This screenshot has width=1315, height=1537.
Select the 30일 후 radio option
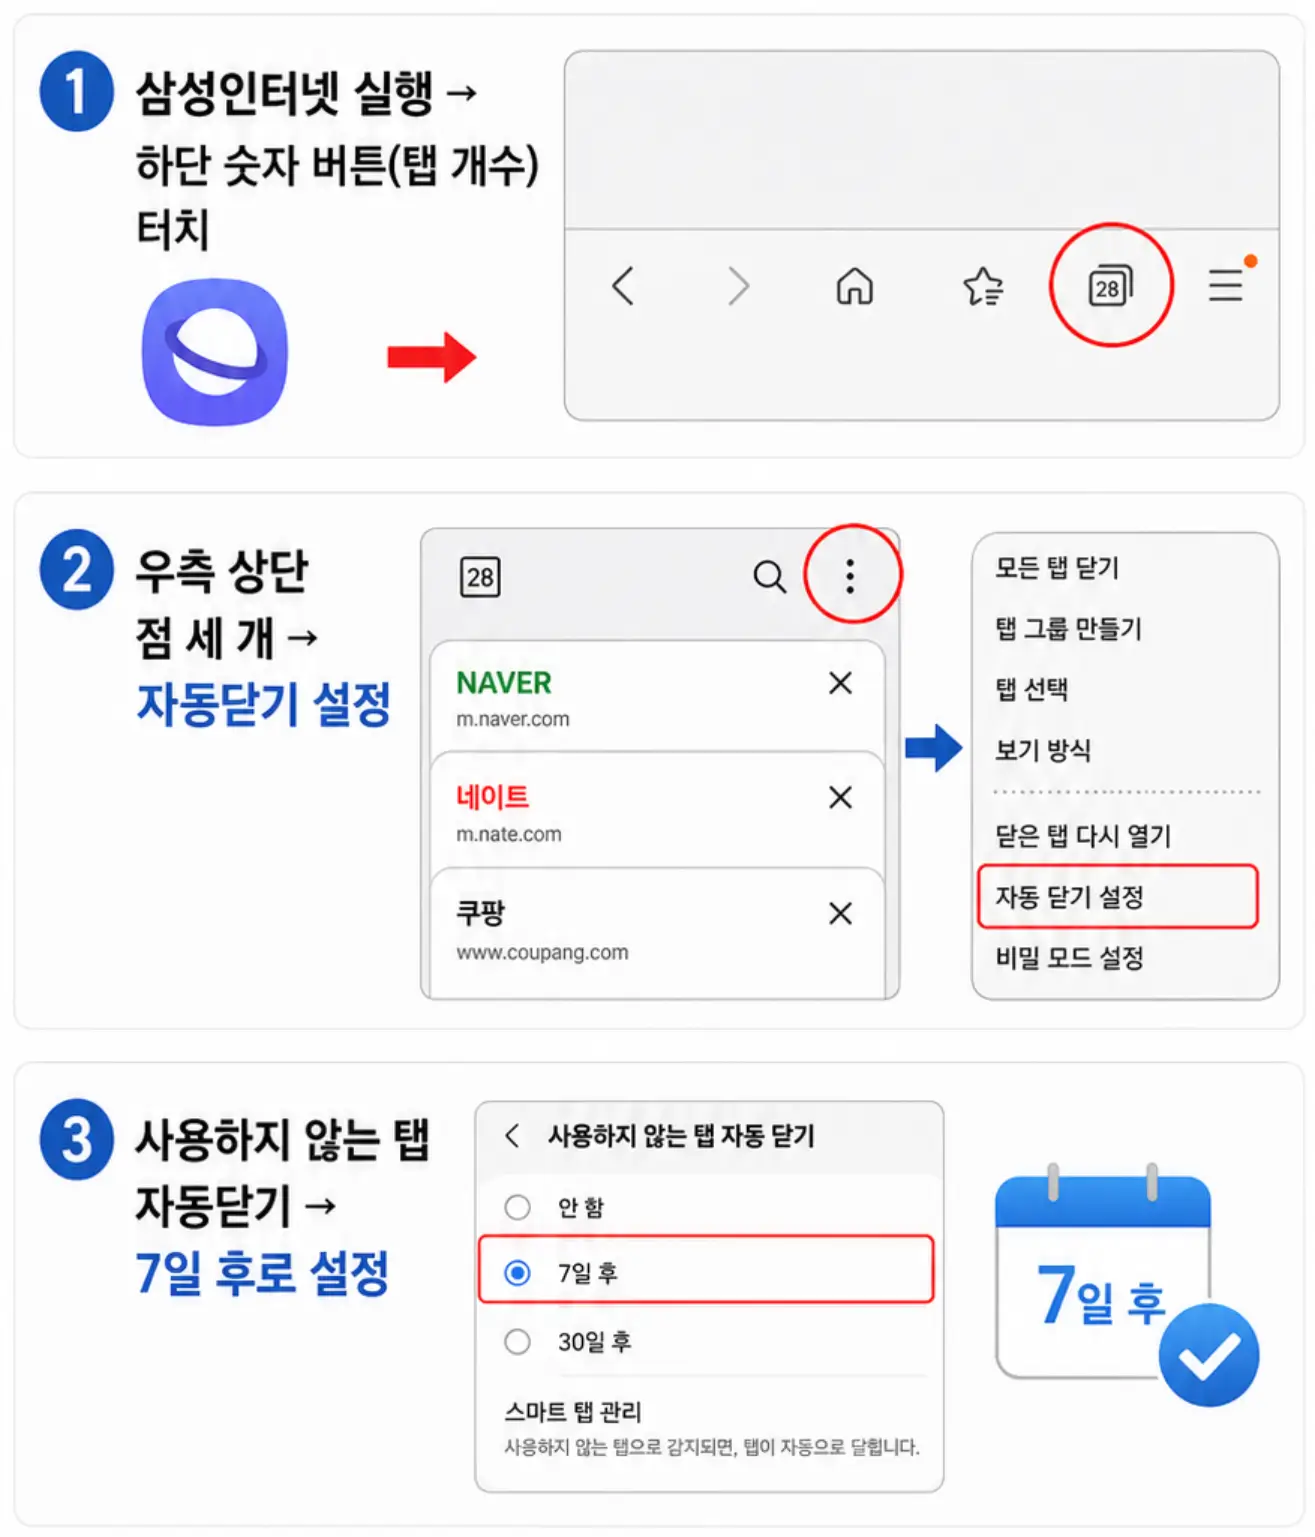(517, 1341)
